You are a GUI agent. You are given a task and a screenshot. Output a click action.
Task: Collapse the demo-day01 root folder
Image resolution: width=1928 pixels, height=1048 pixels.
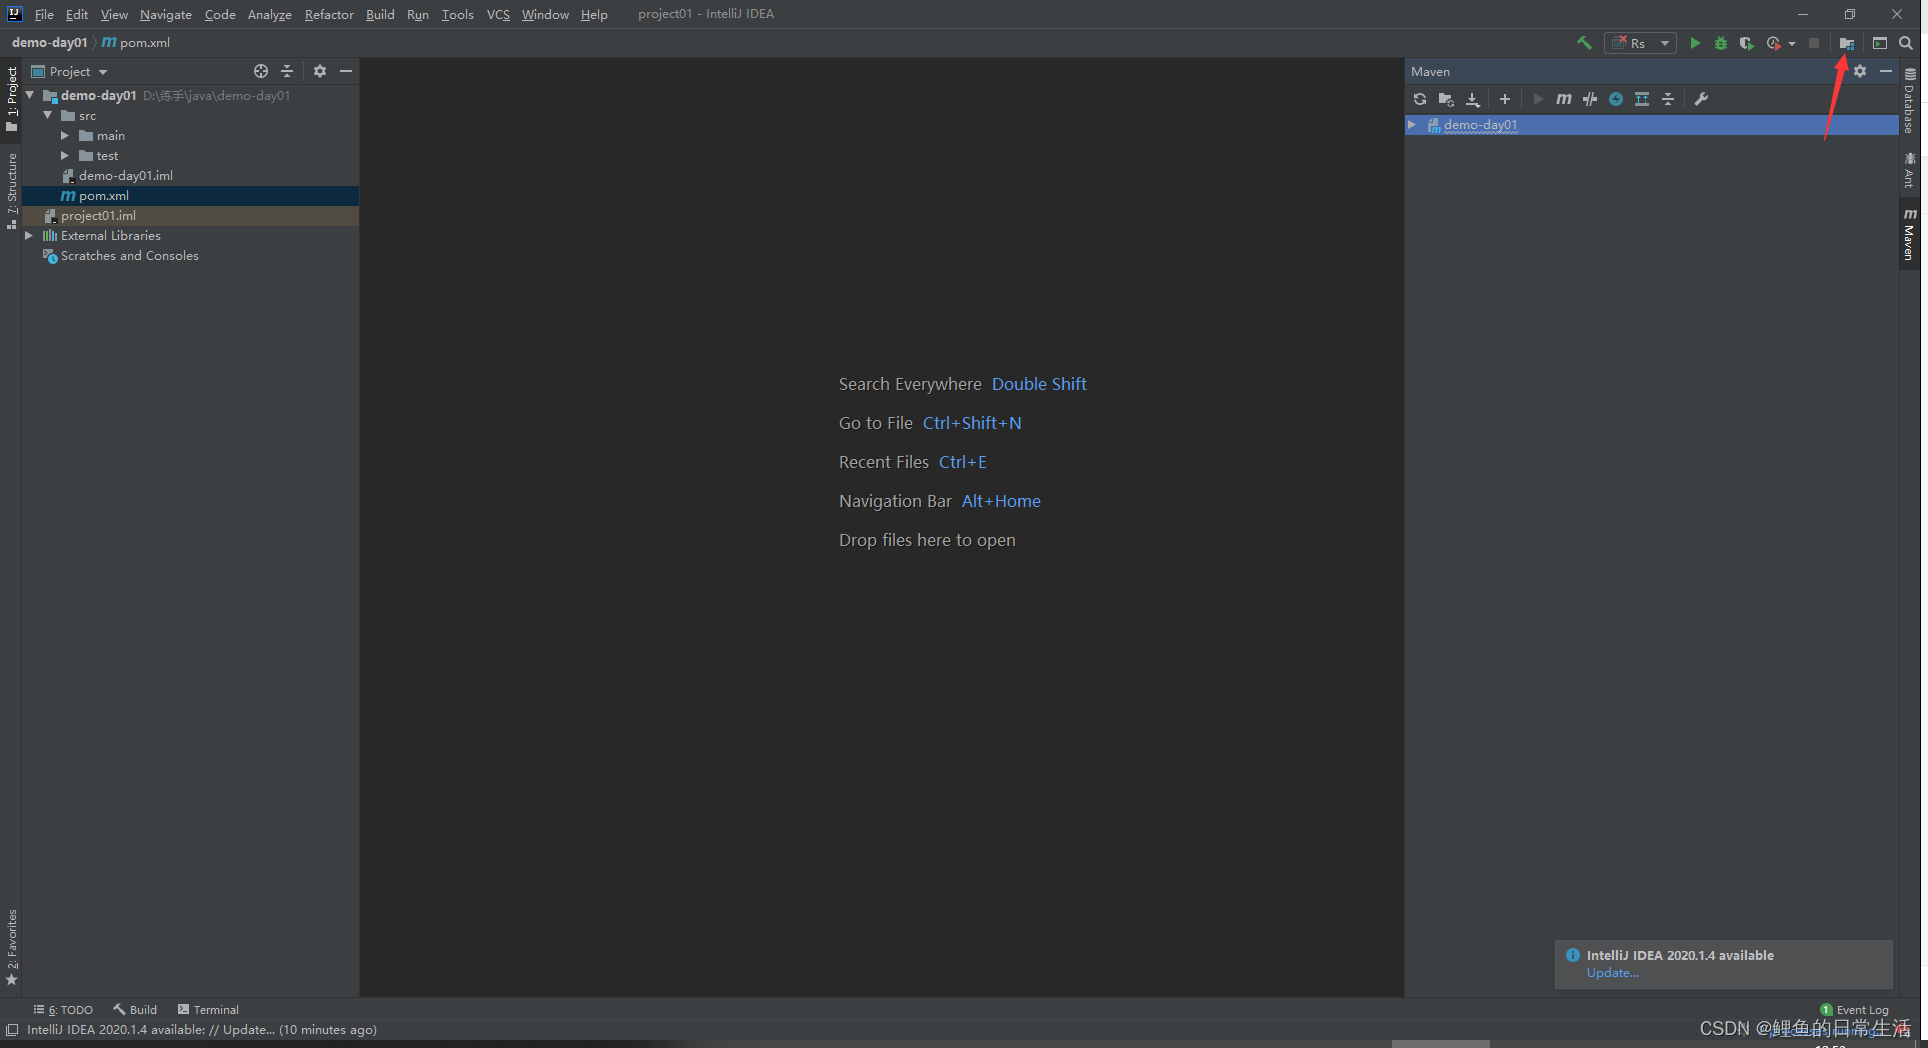[x=30, y=95]
